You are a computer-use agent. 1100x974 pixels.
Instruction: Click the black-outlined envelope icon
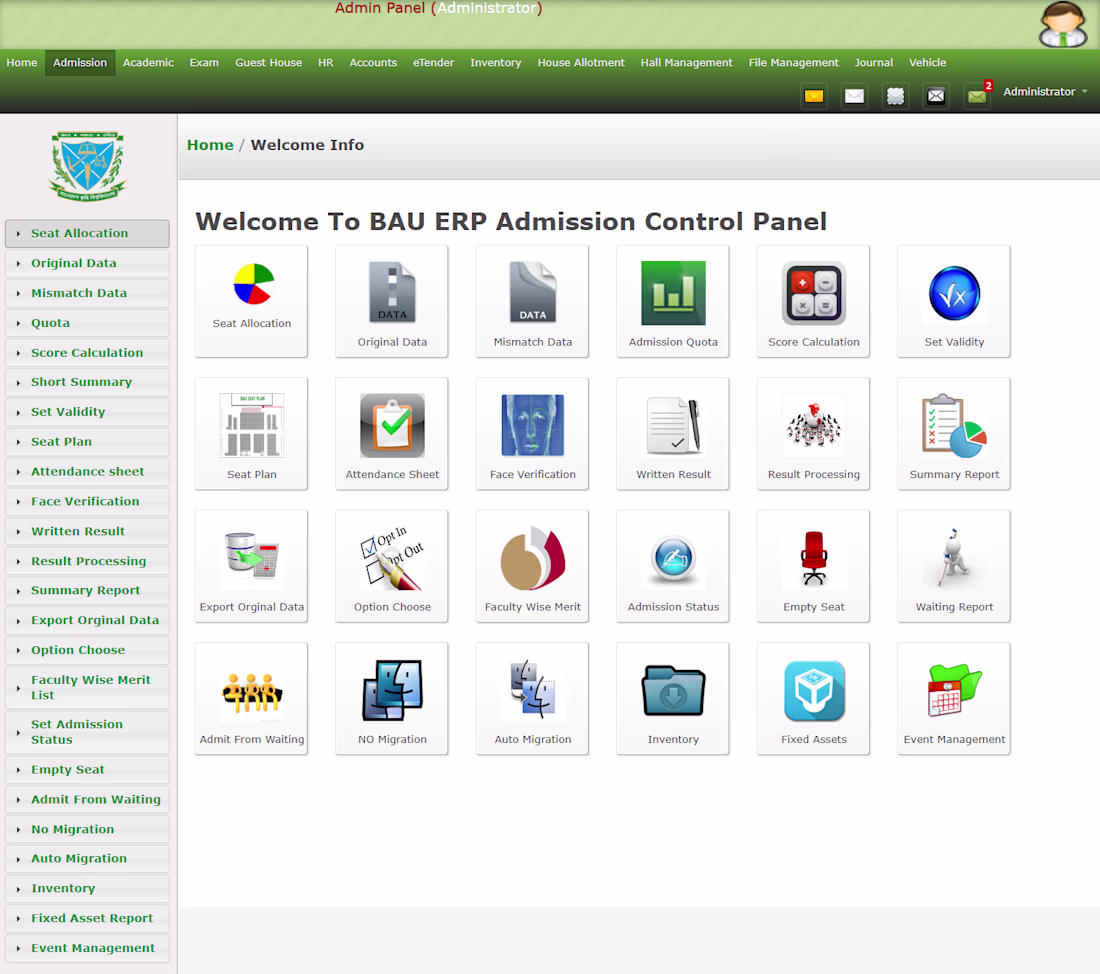(936, 95)
